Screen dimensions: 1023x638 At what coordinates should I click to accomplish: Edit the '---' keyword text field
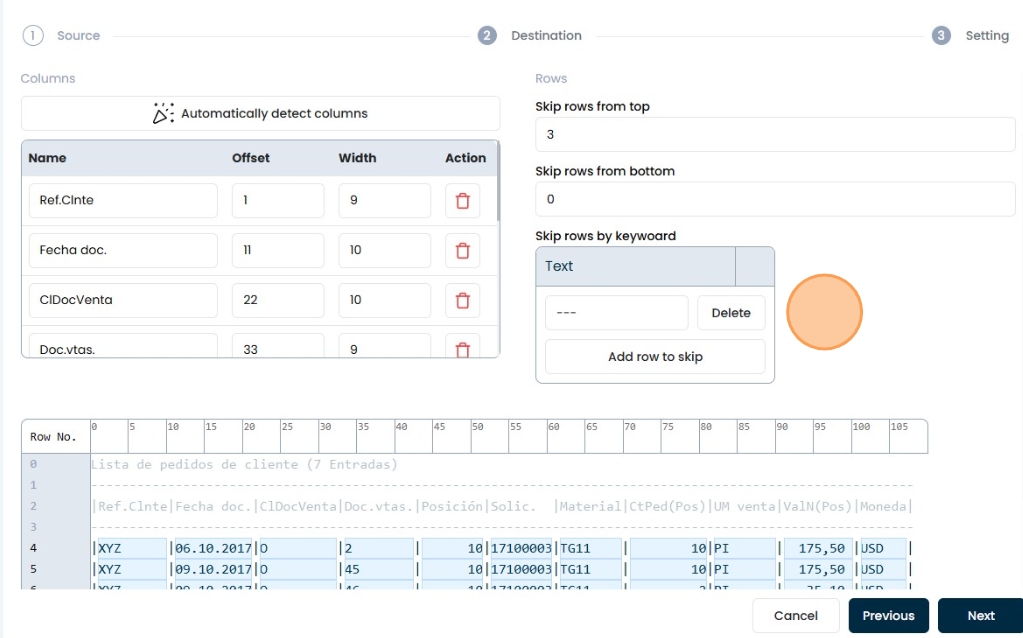coord(616,313)
